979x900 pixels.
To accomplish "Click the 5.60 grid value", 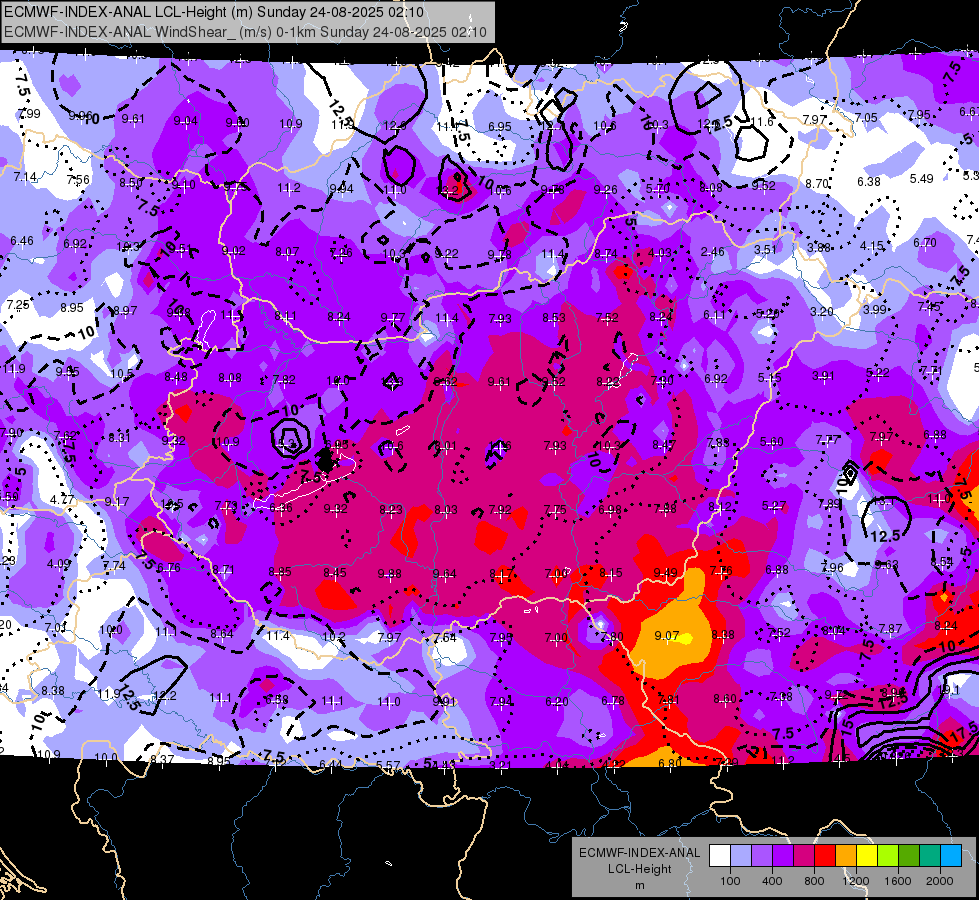I will (x=772, y=442).
